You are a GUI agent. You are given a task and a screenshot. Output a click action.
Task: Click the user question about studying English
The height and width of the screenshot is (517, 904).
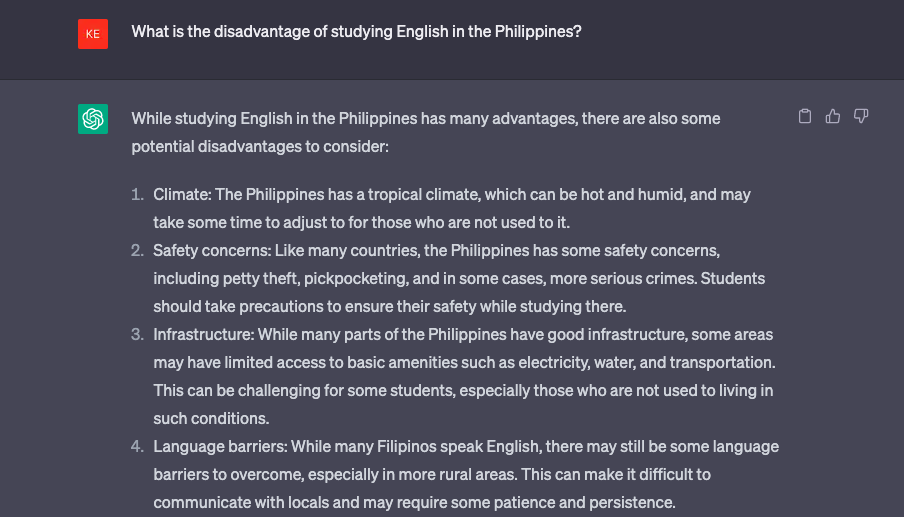click(x=356, y=32)
